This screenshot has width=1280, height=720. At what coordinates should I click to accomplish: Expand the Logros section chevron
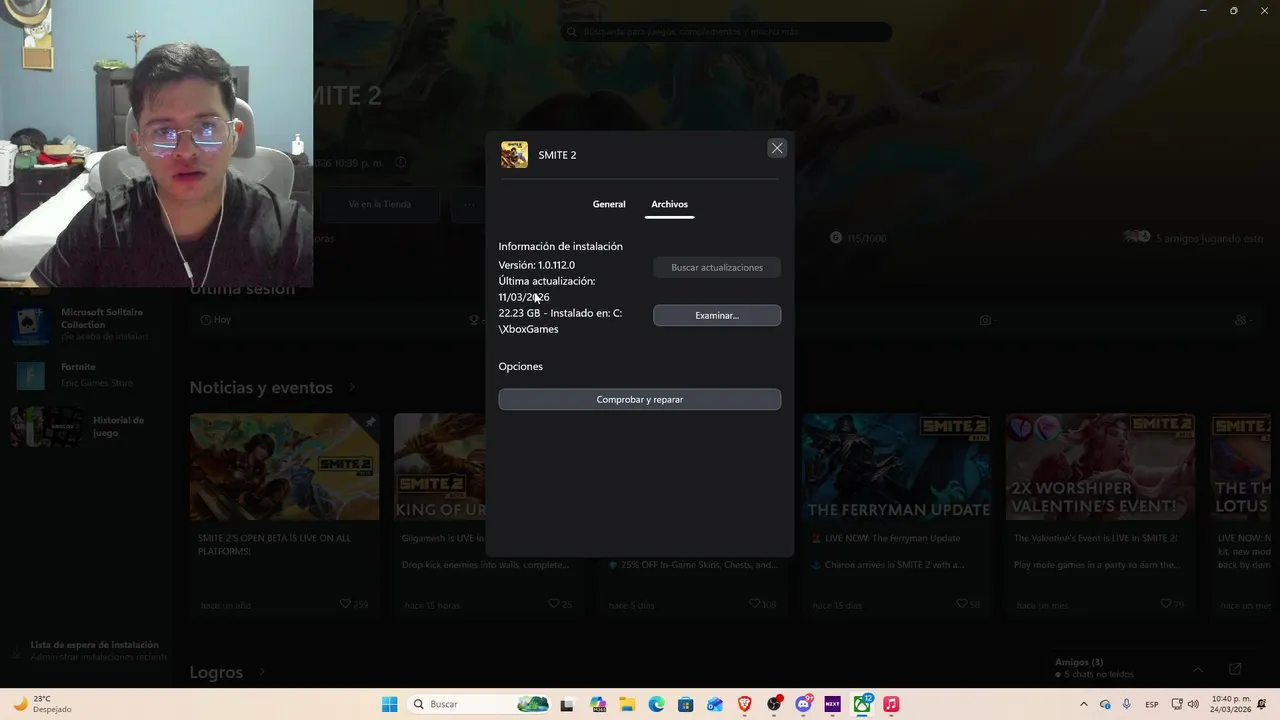(x=262, y=672)
